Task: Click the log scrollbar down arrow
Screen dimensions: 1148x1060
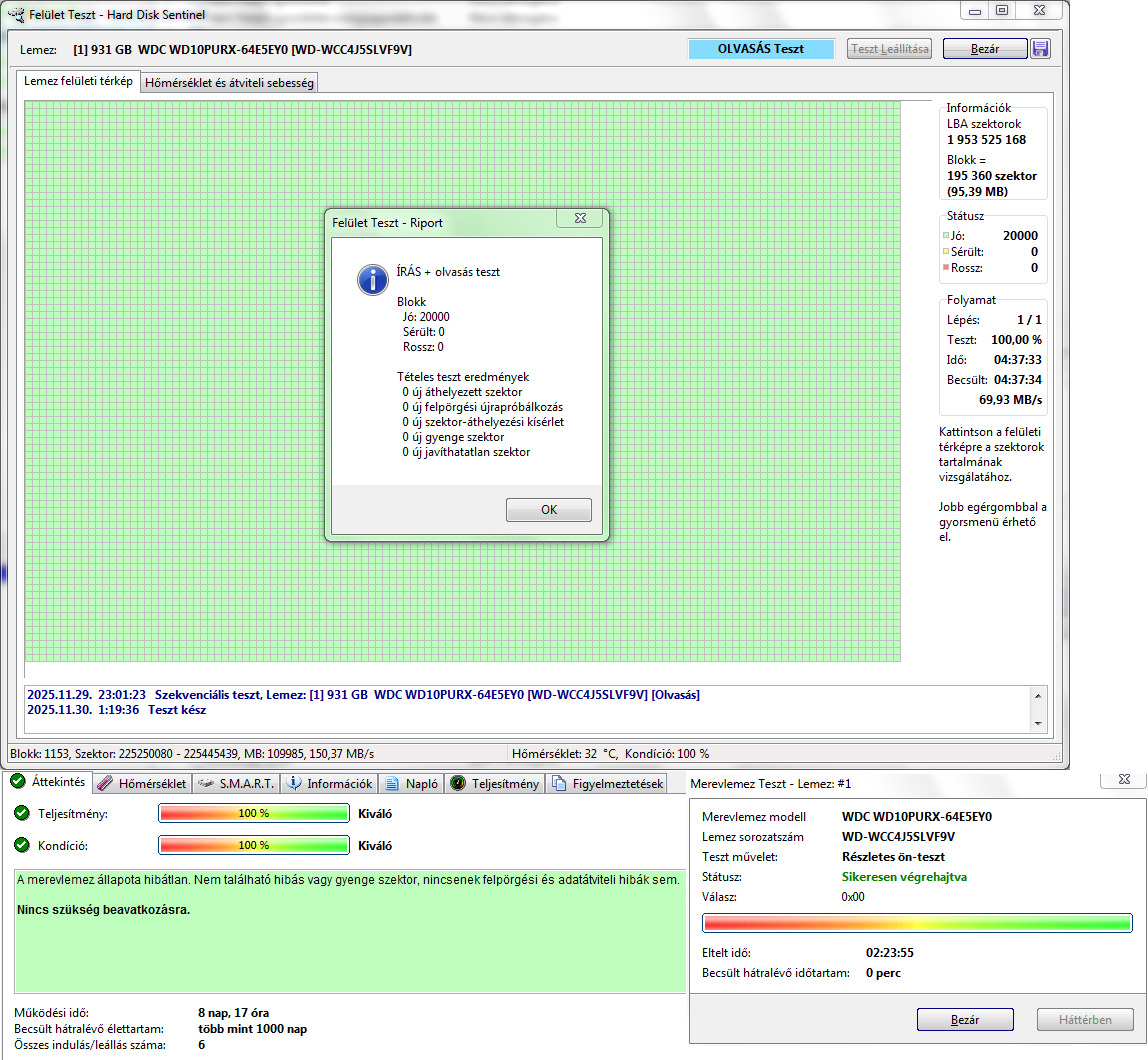Action: coord(1038,723)
